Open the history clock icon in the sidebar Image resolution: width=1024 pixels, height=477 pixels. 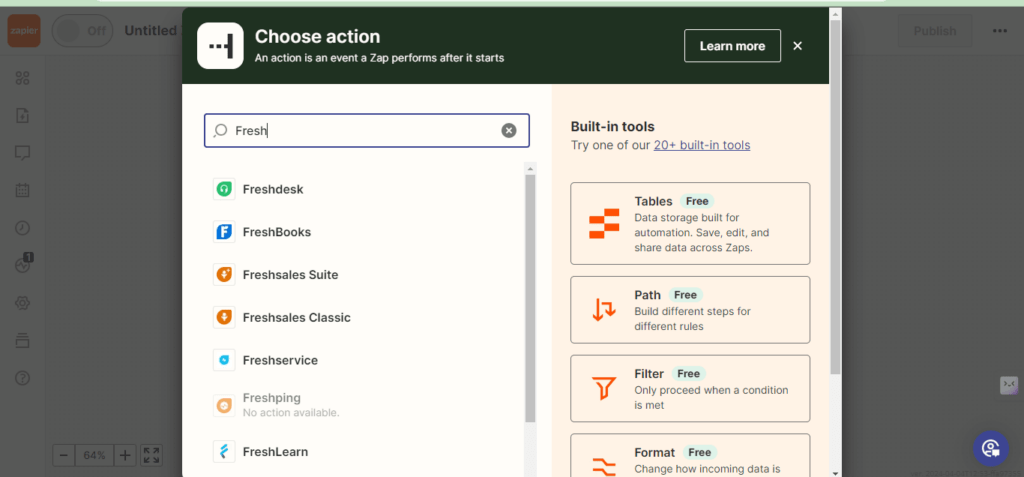coord(23,228)
